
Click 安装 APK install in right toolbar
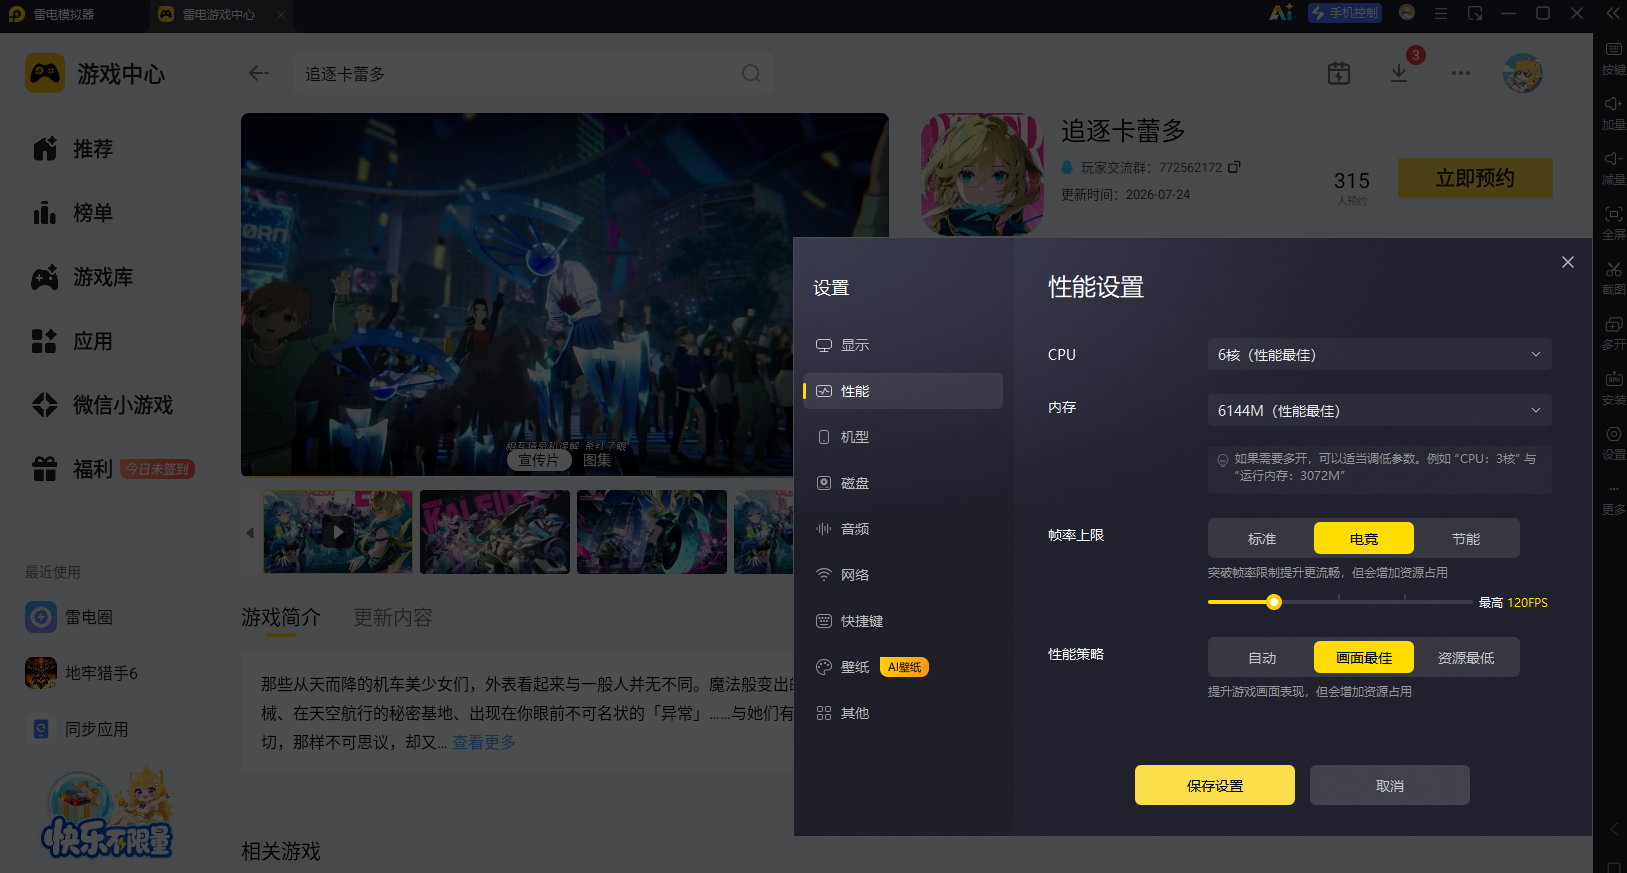[x=1613, y=389]
